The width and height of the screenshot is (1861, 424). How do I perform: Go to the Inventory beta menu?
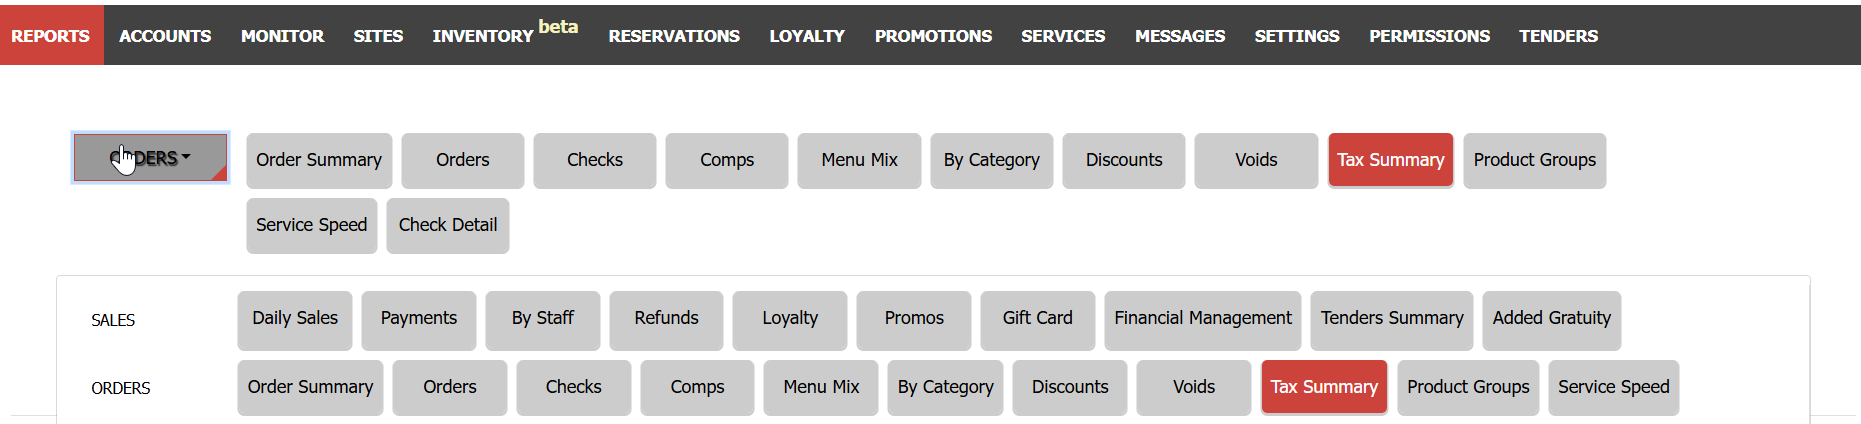[x=505, y=34]
